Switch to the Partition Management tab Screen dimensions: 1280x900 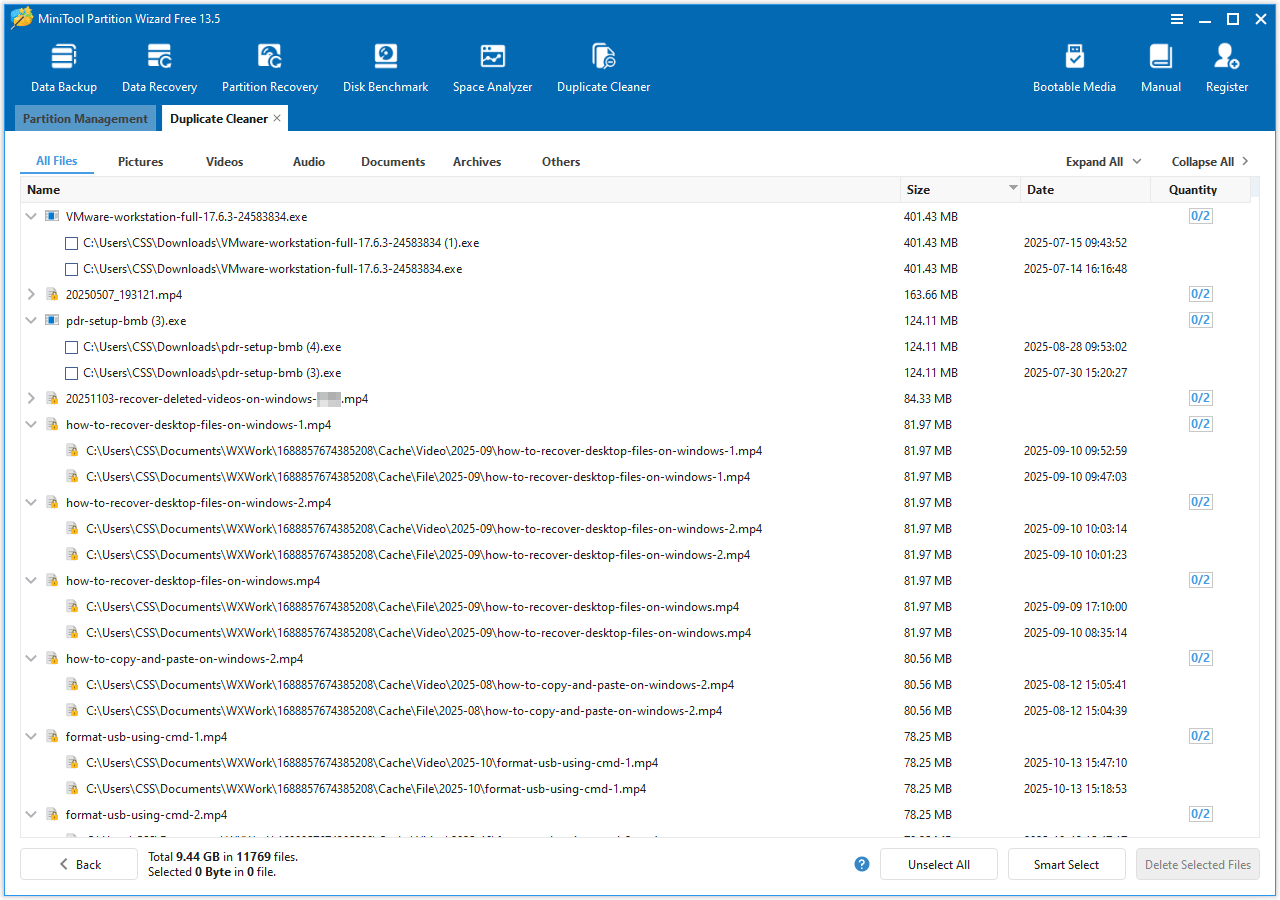click(x=85, y=119)
